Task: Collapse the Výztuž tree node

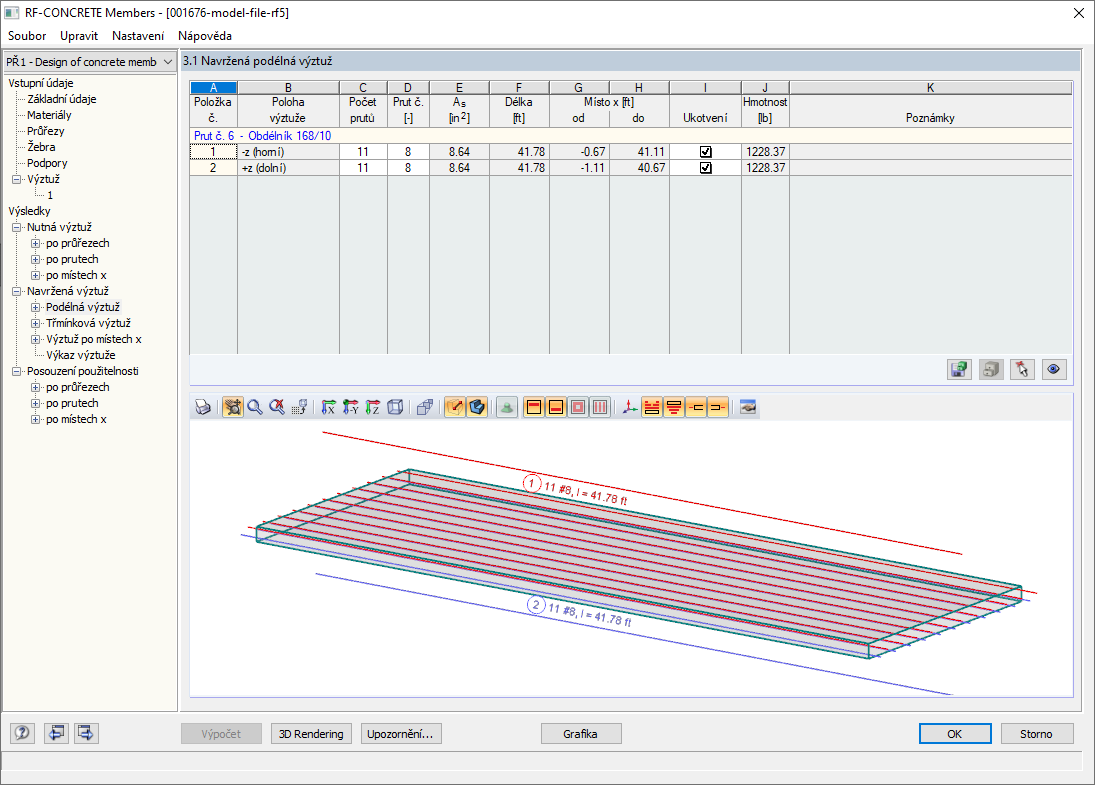Action: (16, 179)
